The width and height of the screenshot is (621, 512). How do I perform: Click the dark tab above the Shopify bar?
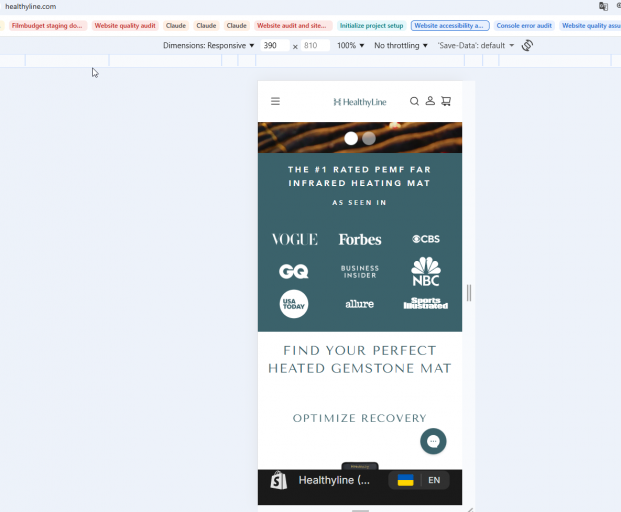pos(360,466)
